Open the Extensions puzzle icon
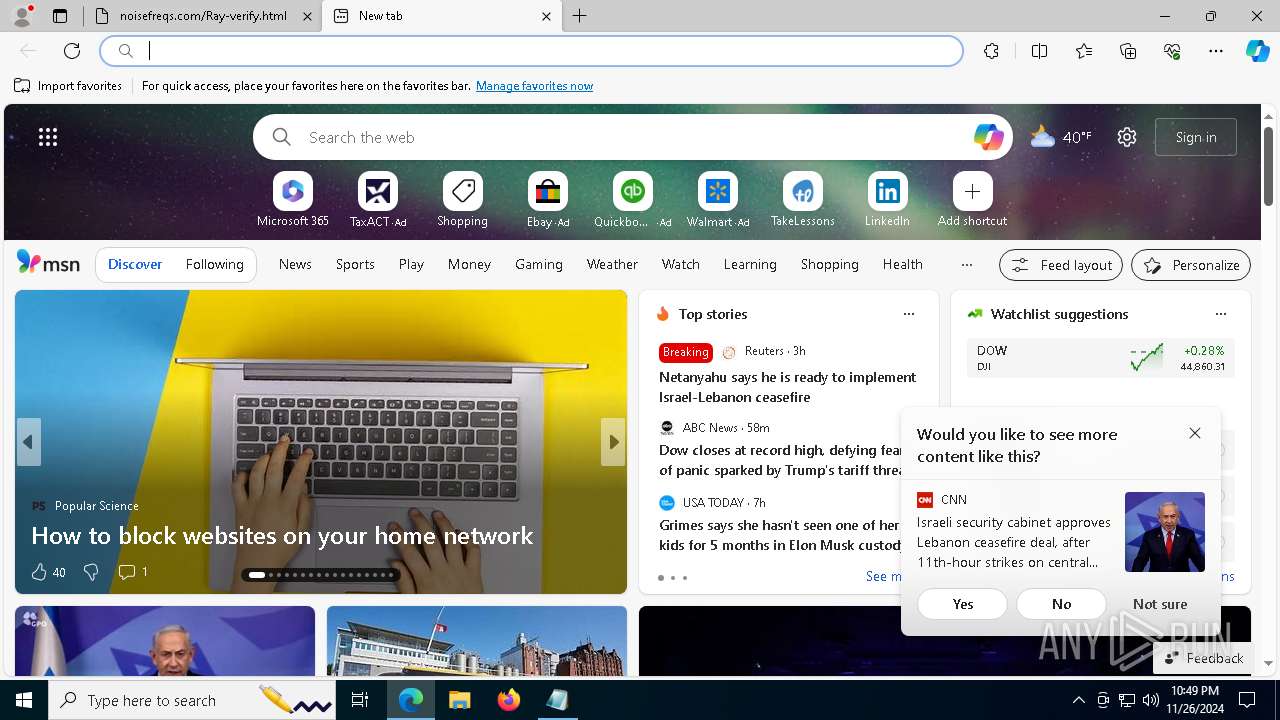Image resolution: width=1280 pixels, height=720 pixels. (991, 51)
